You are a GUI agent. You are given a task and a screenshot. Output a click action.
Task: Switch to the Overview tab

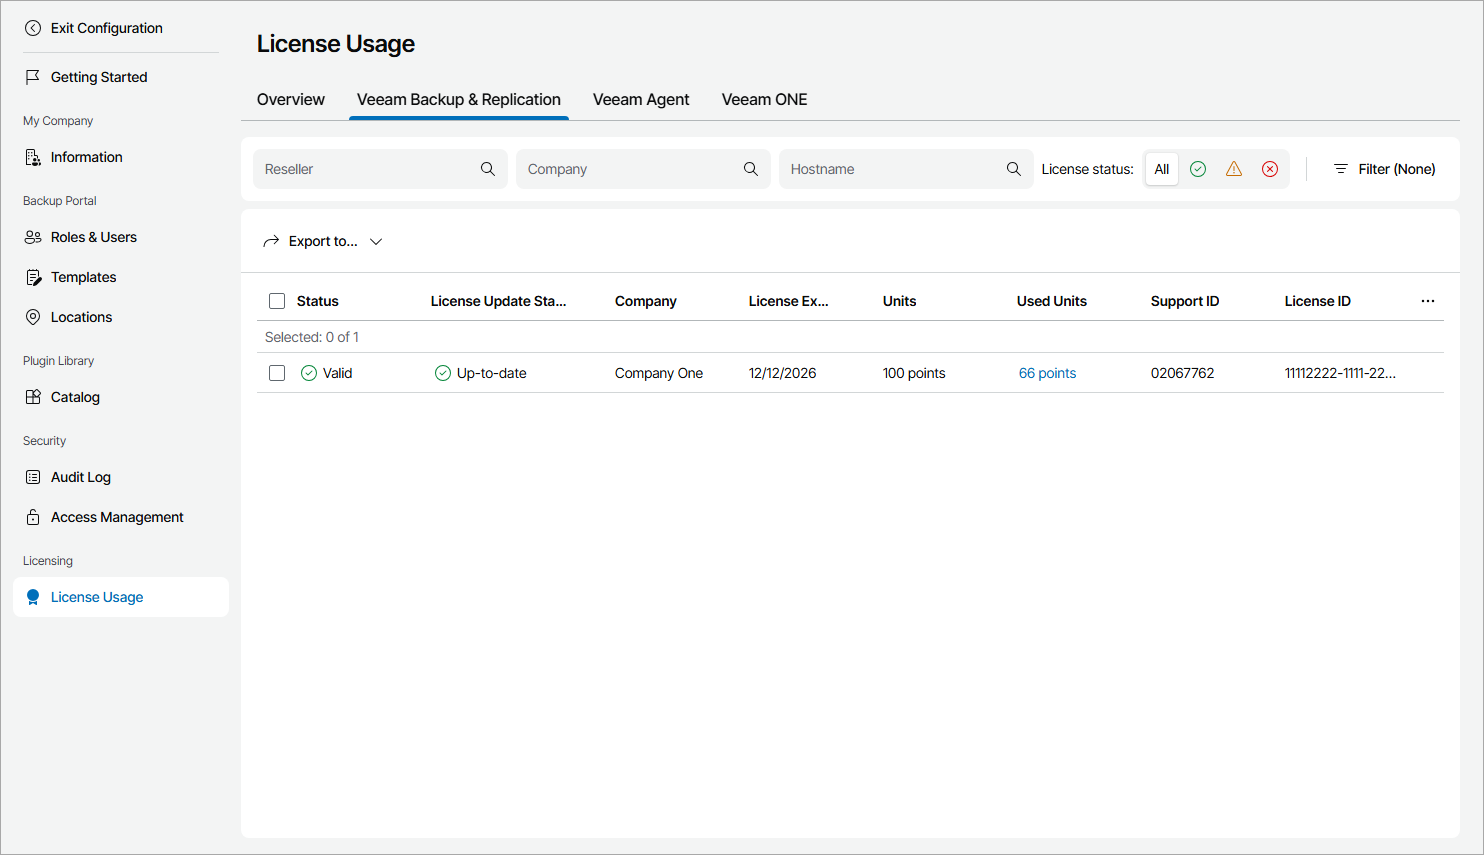[x=291, y=100]
